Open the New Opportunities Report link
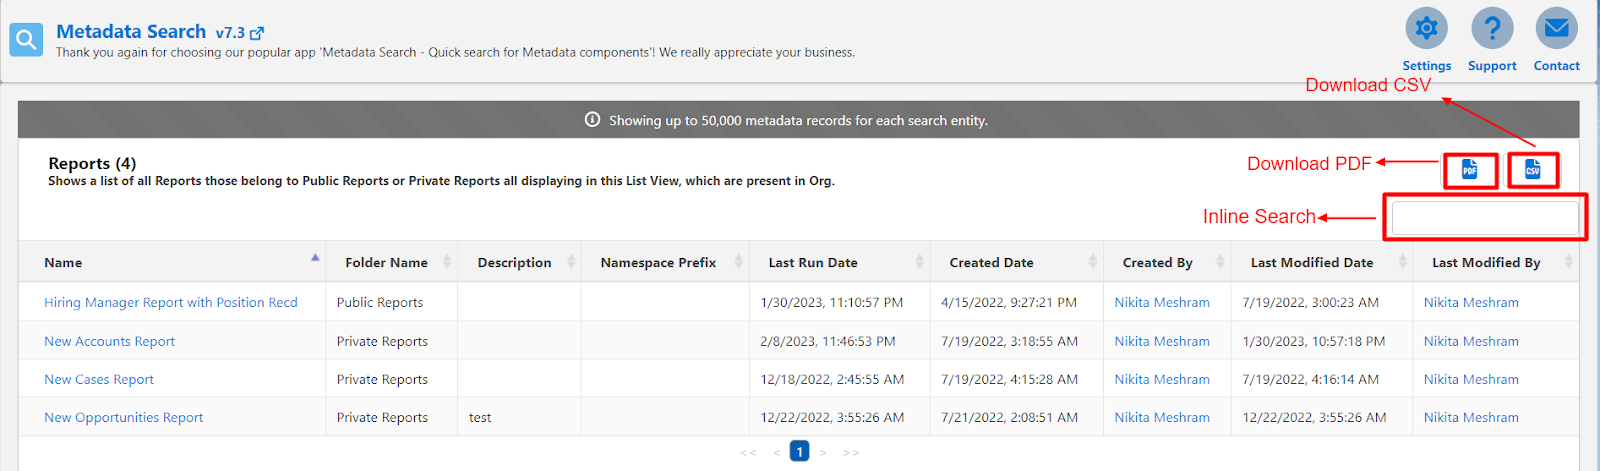1600x471 pixels. coord(123,417)
